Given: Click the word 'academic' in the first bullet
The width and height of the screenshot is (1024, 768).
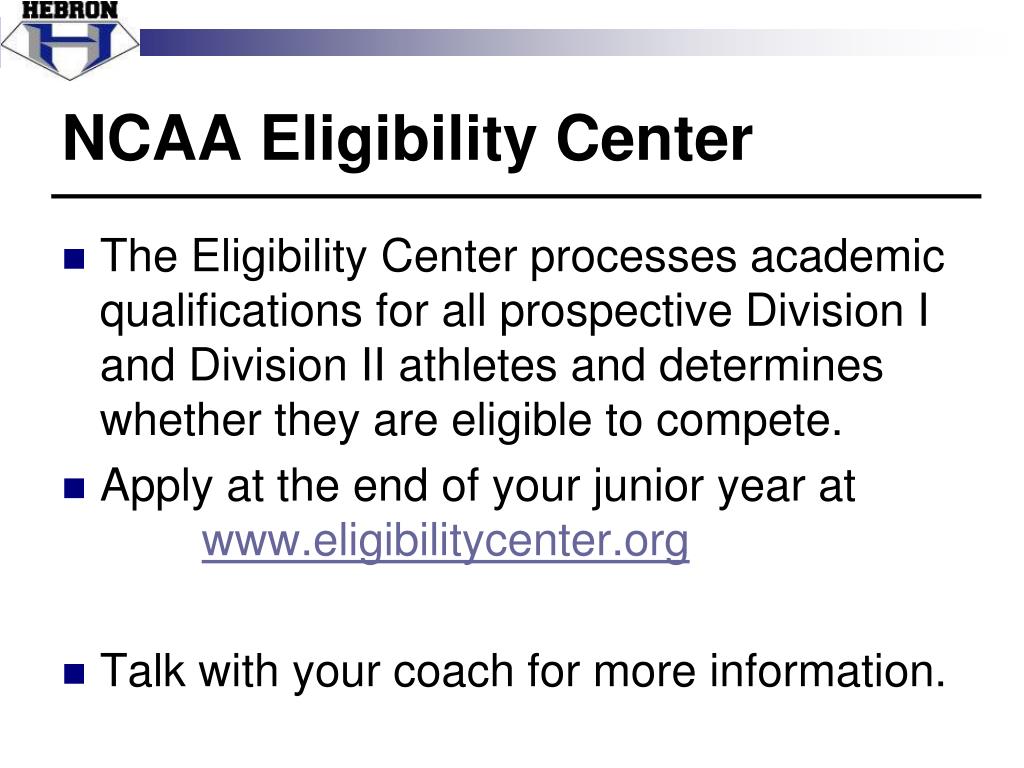Looking at the screenshot, I should pyautogui.click(x=847, y=256).
